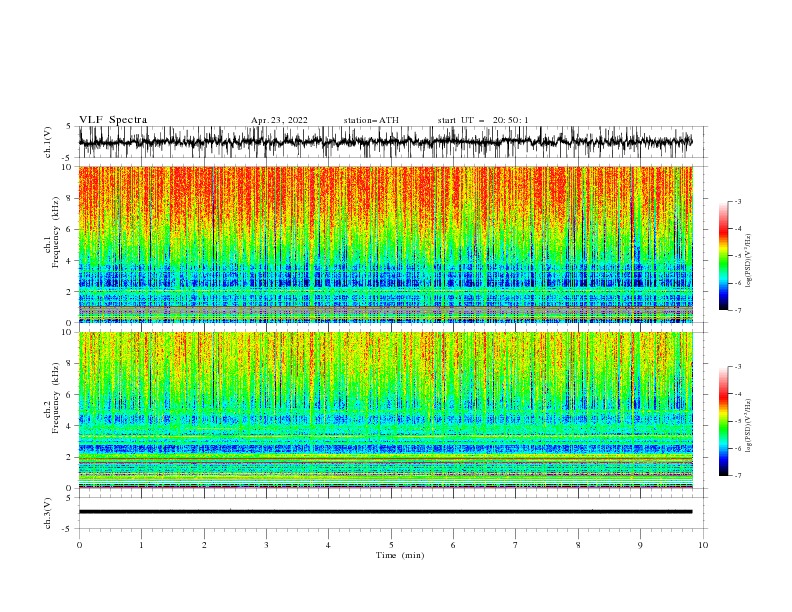Click the "5" tick on the time axis
This screenshot has height=612, width=792.
pos(391,545)
